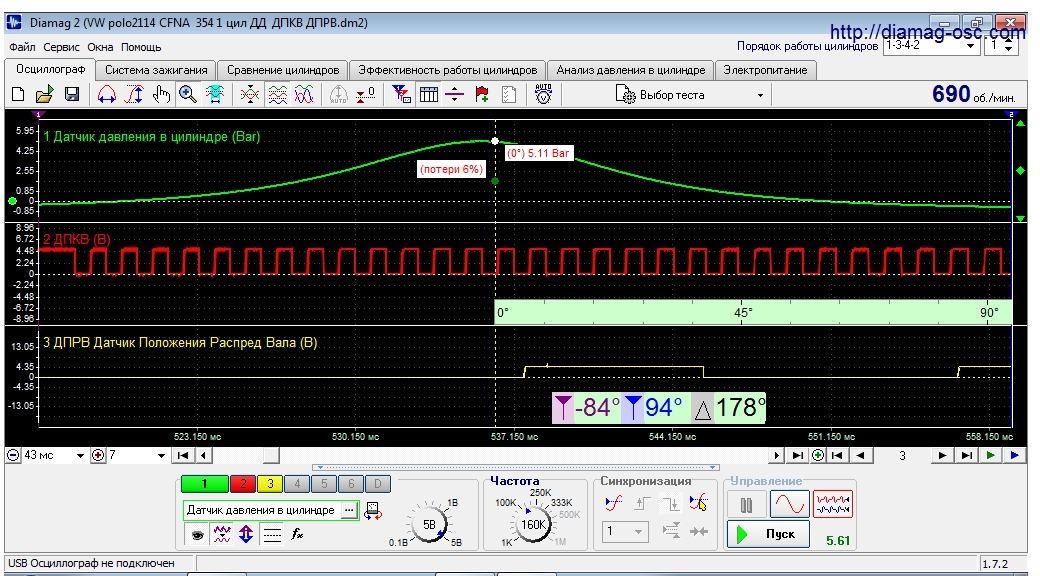Toggle channel 5 button
Viewport: 1040px width, 576px height.
click(324, 484)
